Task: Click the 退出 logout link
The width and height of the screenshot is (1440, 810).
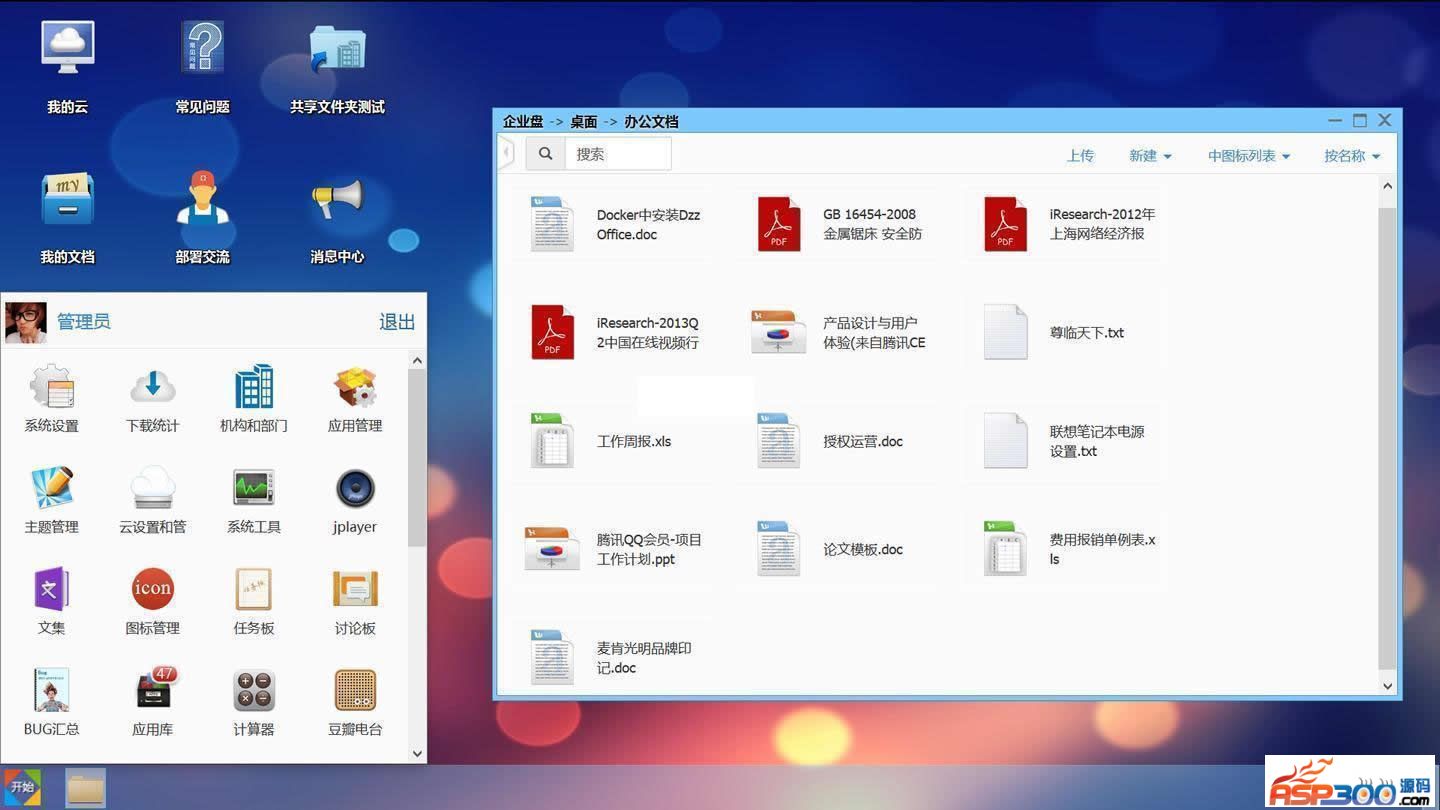Action: 396,322
